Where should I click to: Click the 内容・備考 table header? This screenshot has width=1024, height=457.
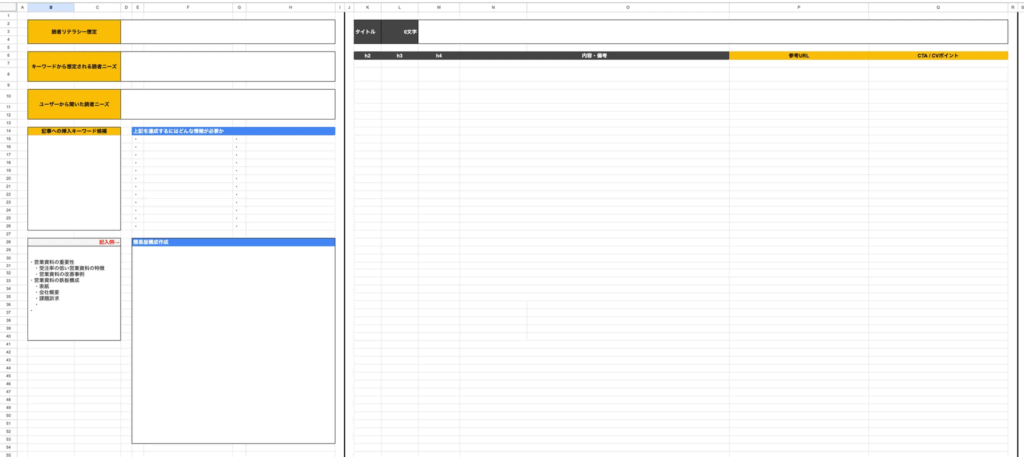[594, 56]
